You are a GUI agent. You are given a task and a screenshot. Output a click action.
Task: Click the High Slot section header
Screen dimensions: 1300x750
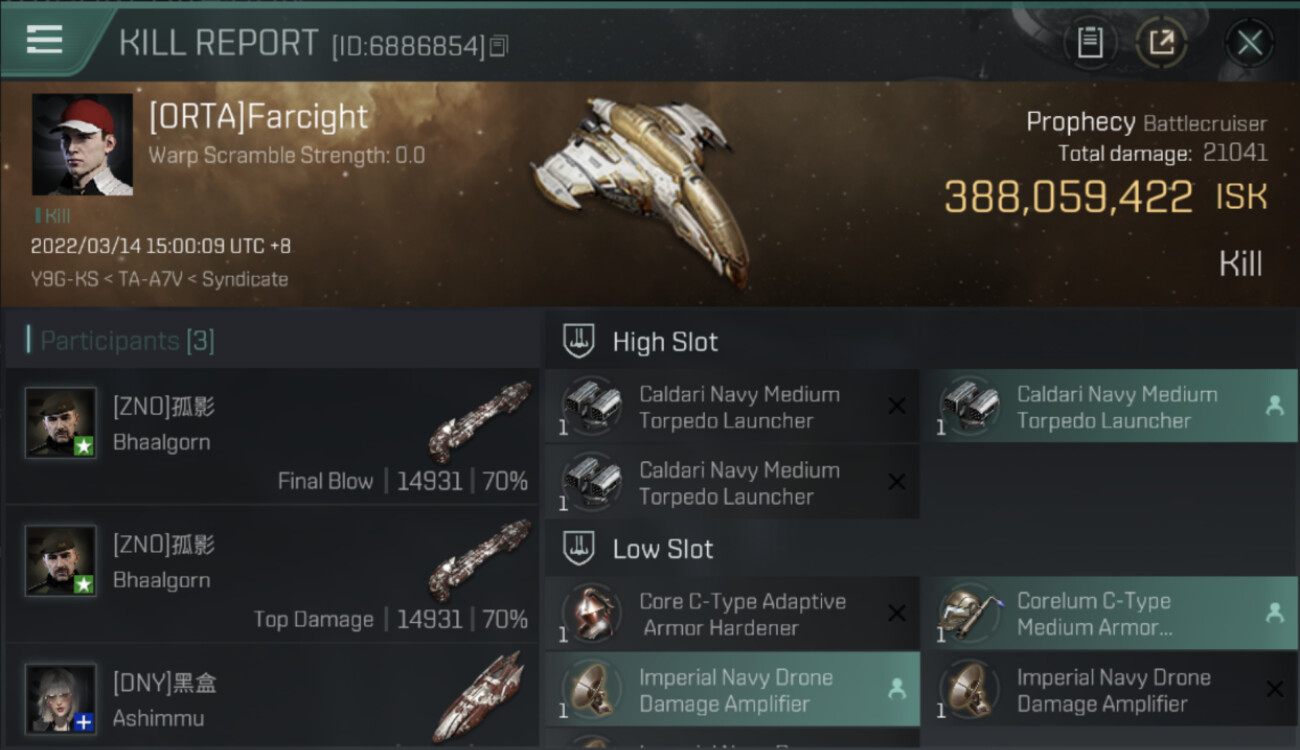(x=665, y=342)
